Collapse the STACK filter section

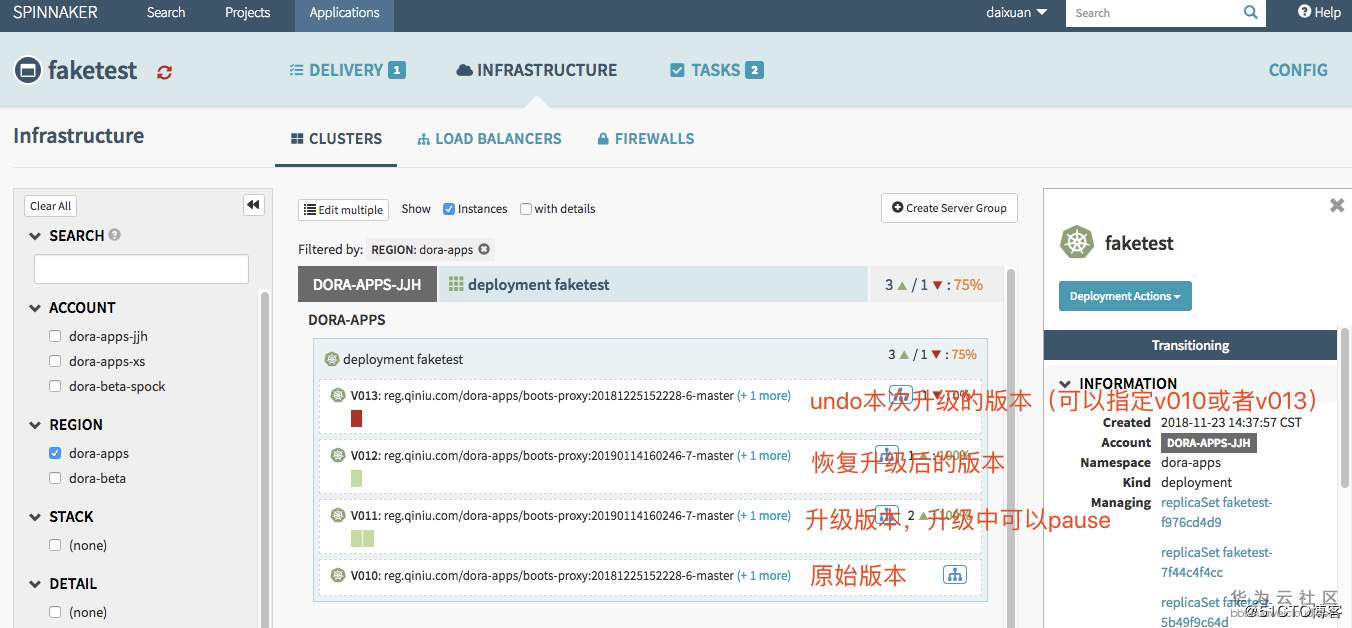36,517
